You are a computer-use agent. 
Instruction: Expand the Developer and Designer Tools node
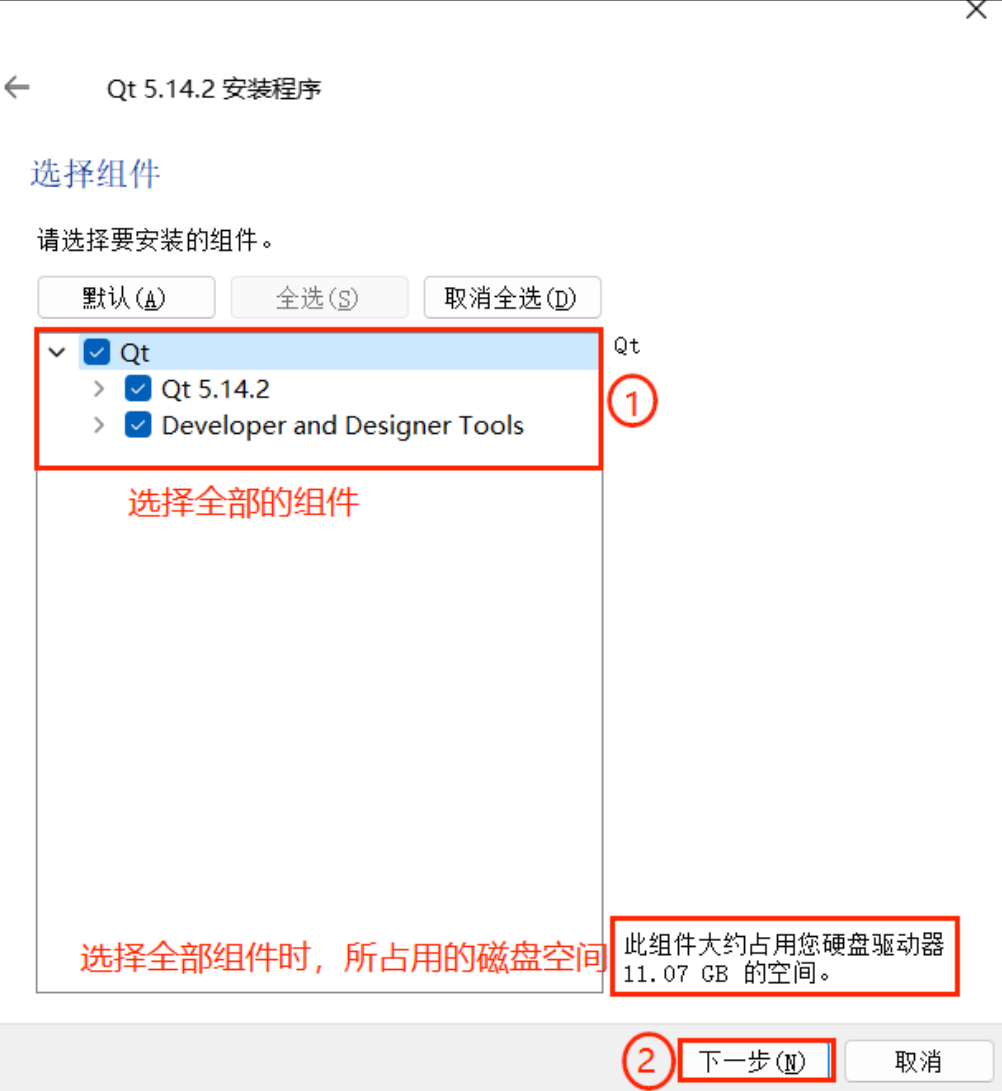pyautogui.click(x=99, y=424)
